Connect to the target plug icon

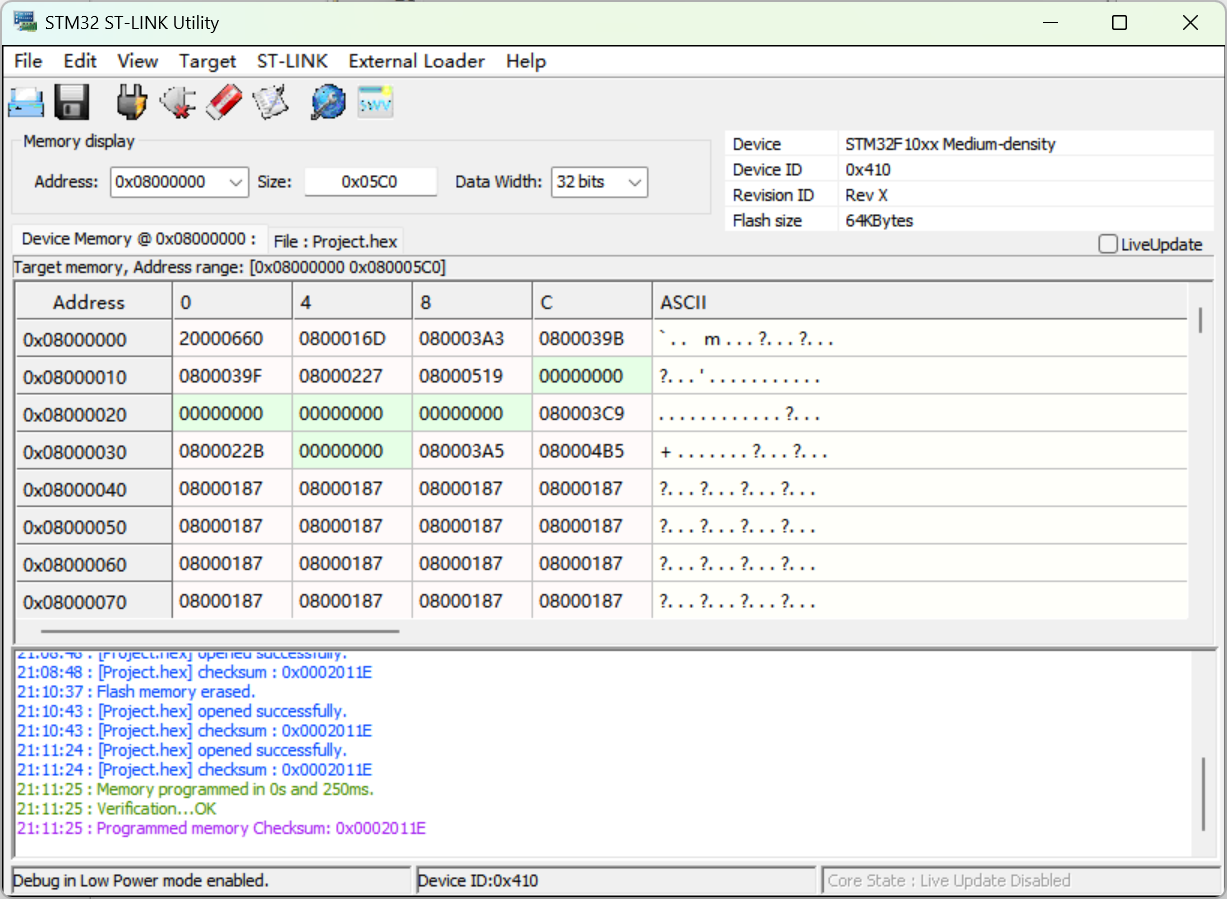(132, 102)
